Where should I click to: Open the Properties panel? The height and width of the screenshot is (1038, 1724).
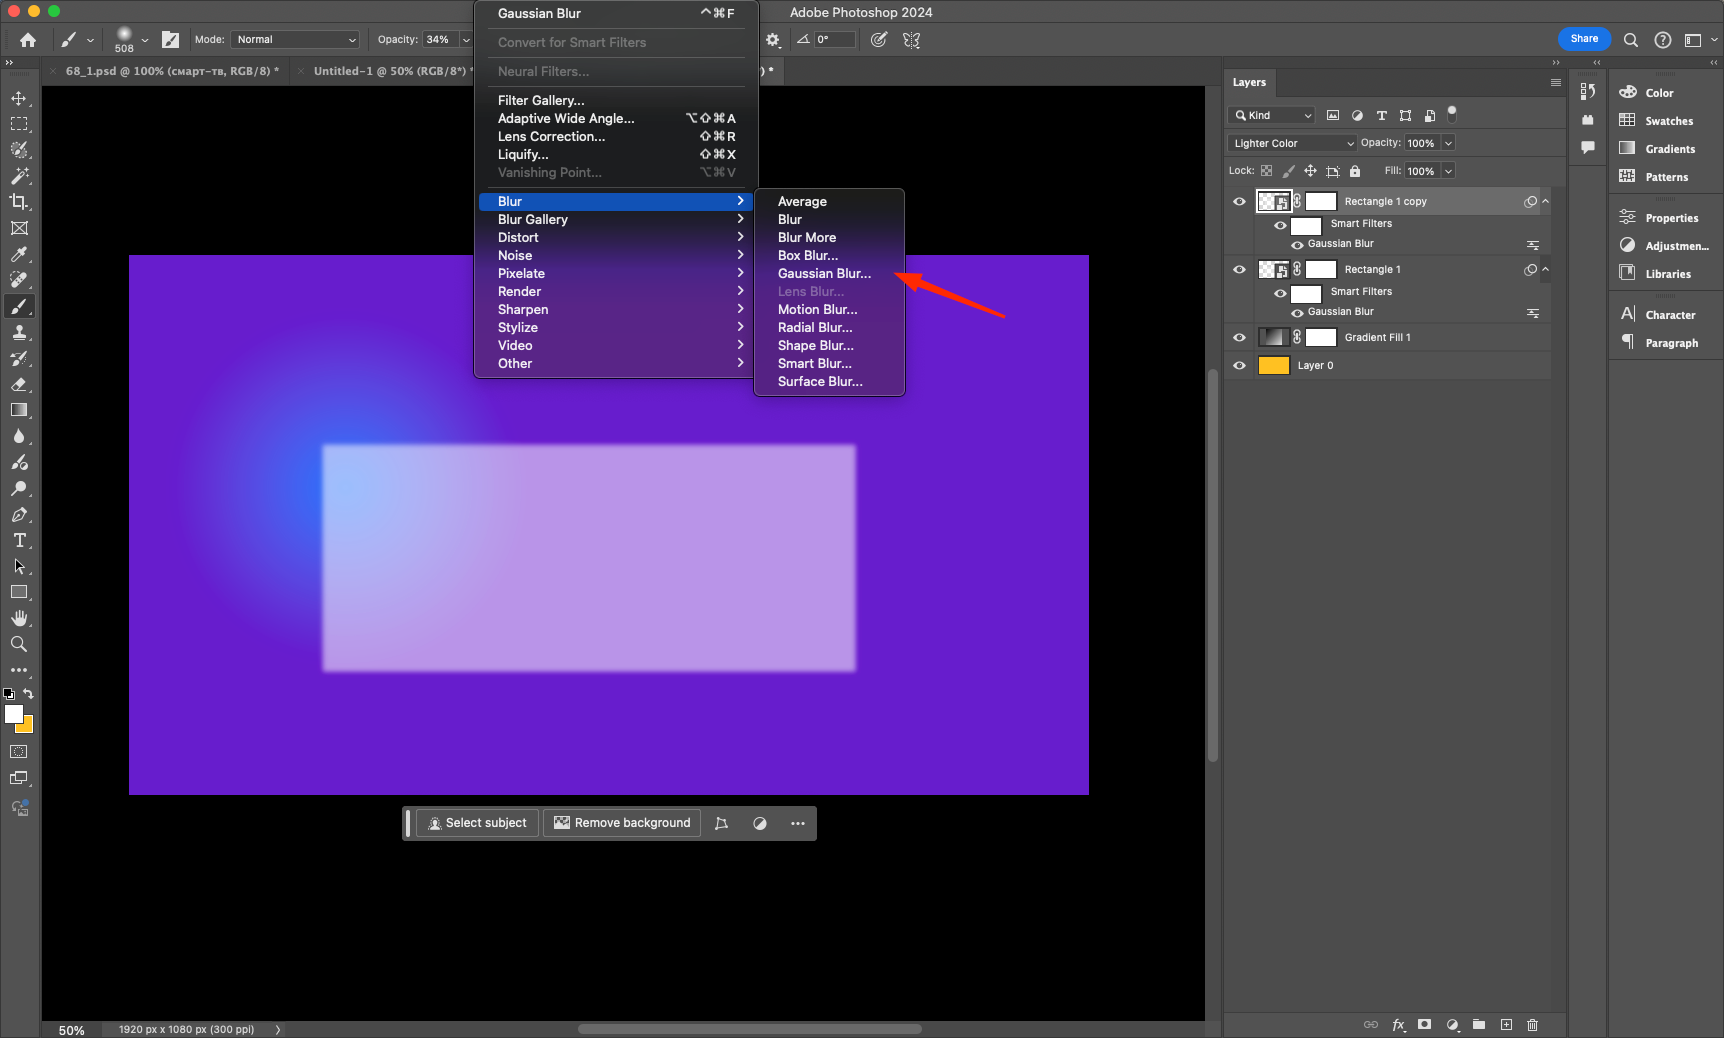click(1660, 218)
